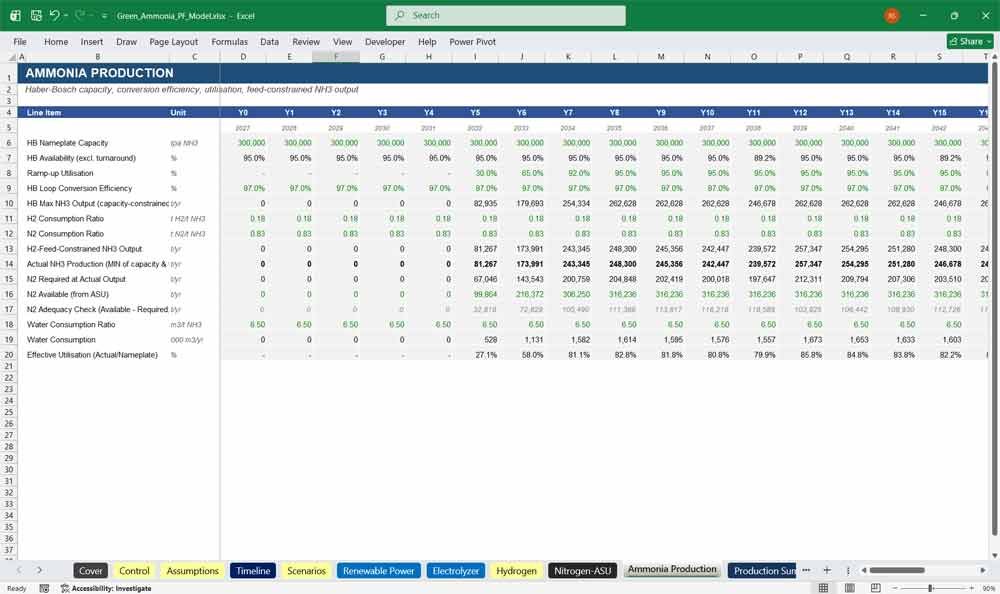
Task: Open the Review ribbon tab
Action: [306, 41]
